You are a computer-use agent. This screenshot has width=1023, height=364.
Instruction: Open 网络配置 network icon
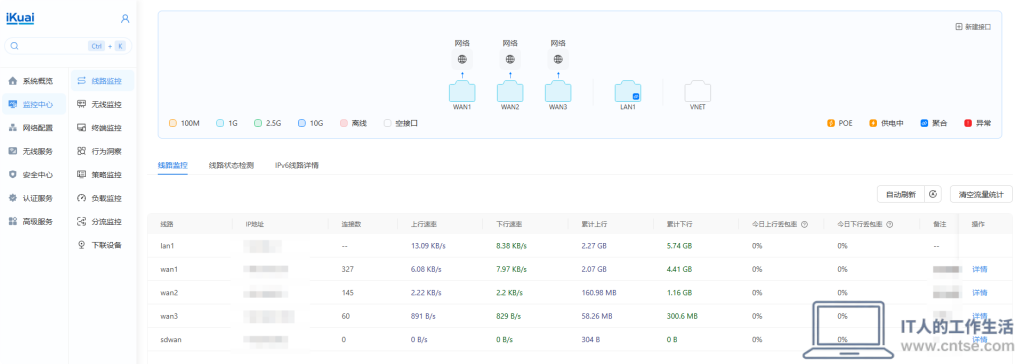tap(12, 128)
